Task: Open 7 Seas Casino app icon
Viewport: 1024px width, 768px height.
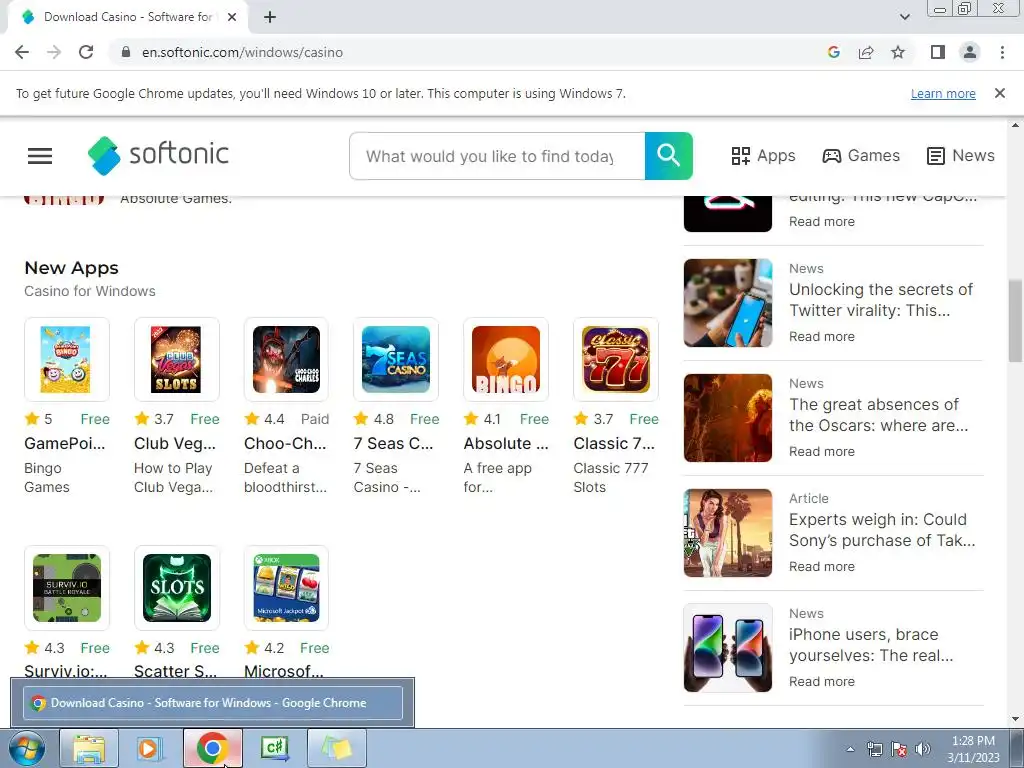Action: 396,359
